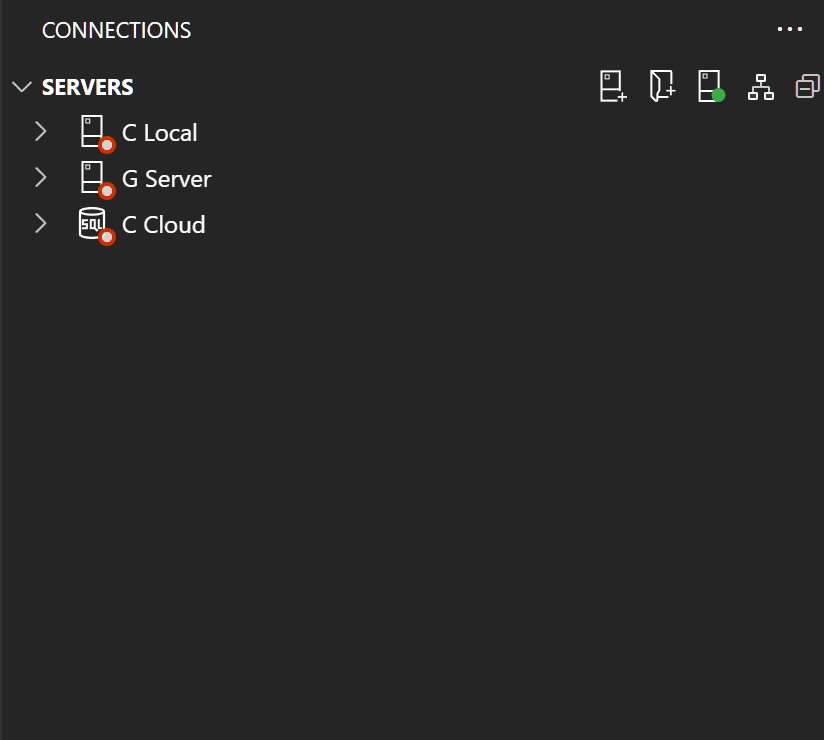824x740 pixels.
Task: Click the SERVERS section title
Action: click(87, 87)
